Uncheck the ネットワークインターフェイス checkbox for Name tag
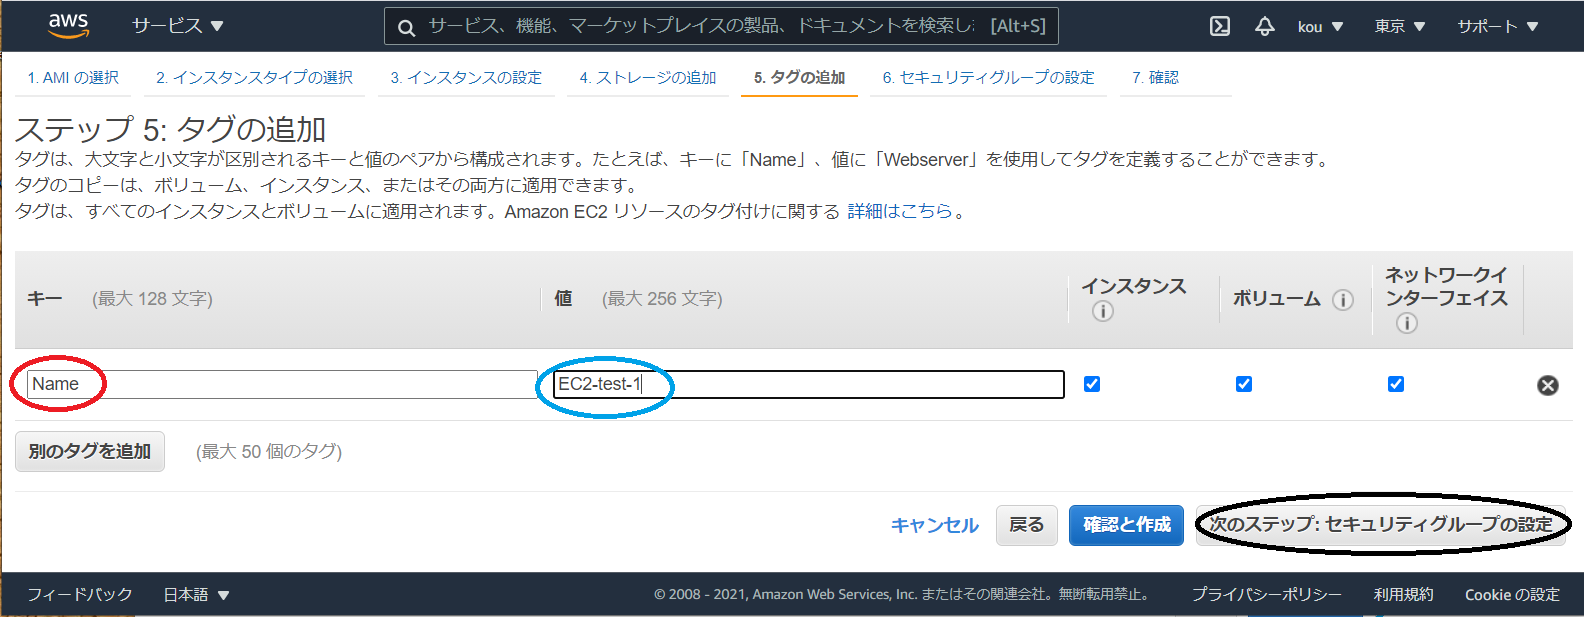 (1396, 384)
